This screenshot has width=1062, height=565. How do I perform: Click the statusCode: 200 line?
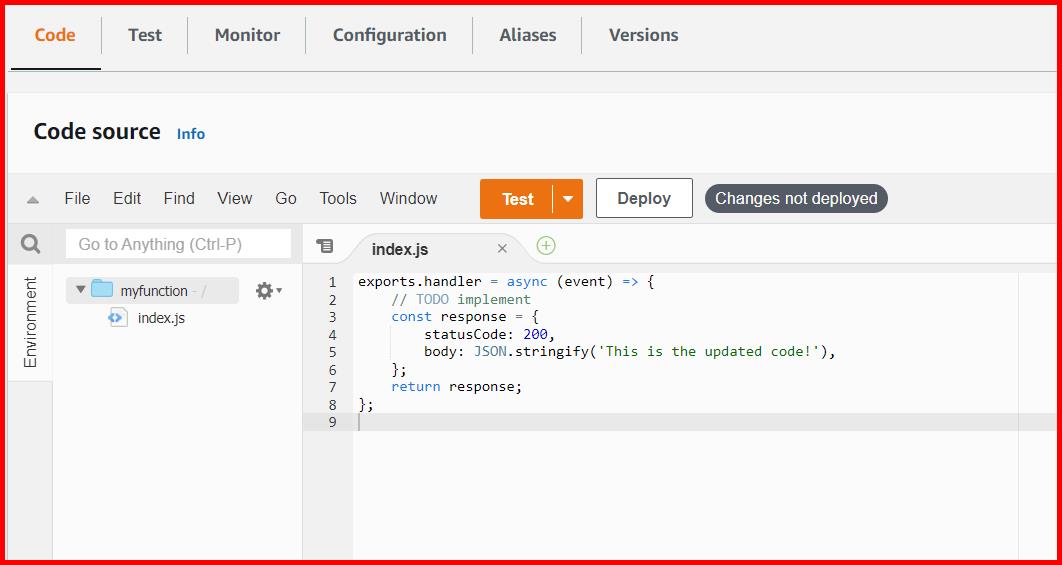[x=490, y=335]
